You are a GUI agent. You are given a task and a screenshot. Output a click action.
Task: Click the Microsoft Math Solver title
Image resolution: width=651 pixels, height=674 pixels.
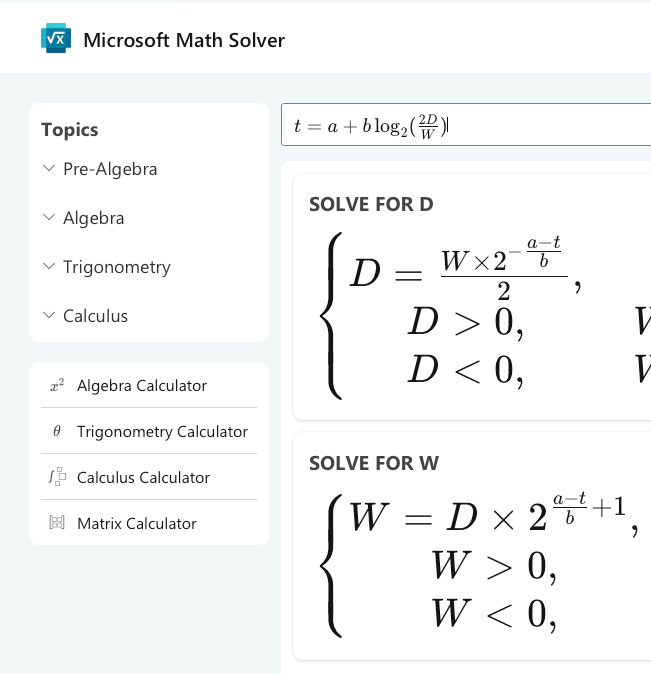click(x=184, y=40)
